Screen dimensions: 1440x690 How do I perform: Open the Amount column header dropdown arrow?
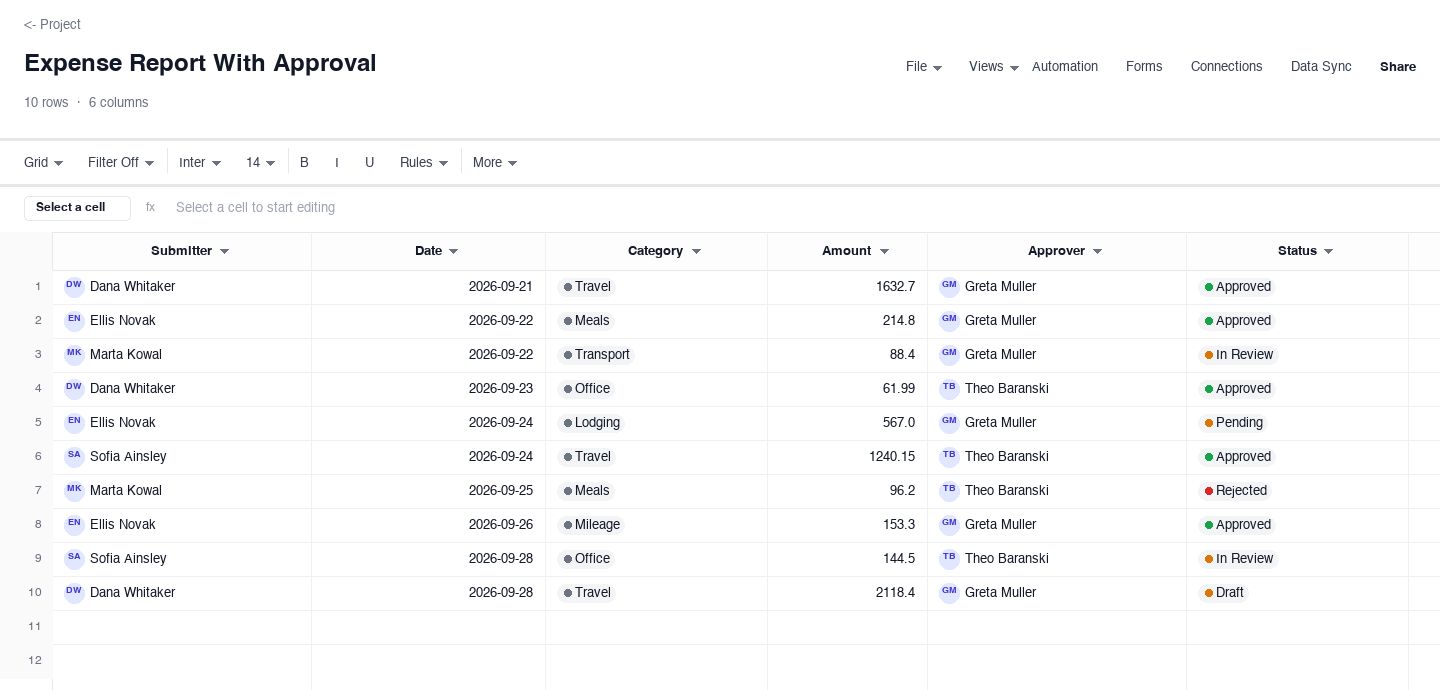pos(885,251)
